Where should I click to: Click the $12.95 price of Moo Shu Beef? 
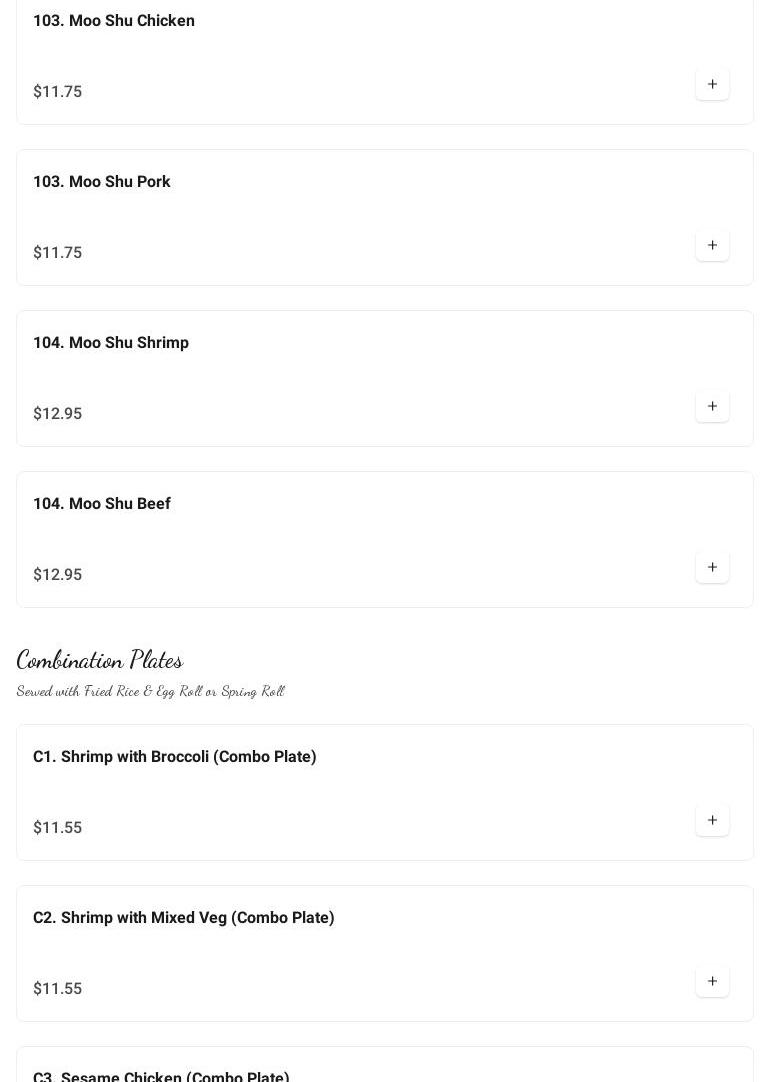(x=58, y=575)
